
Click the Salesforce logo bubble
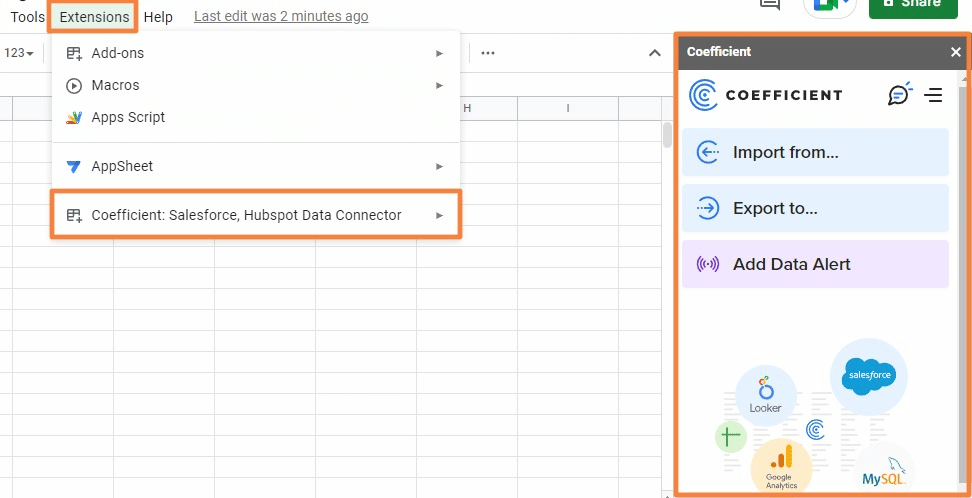[x=868, y=376]
